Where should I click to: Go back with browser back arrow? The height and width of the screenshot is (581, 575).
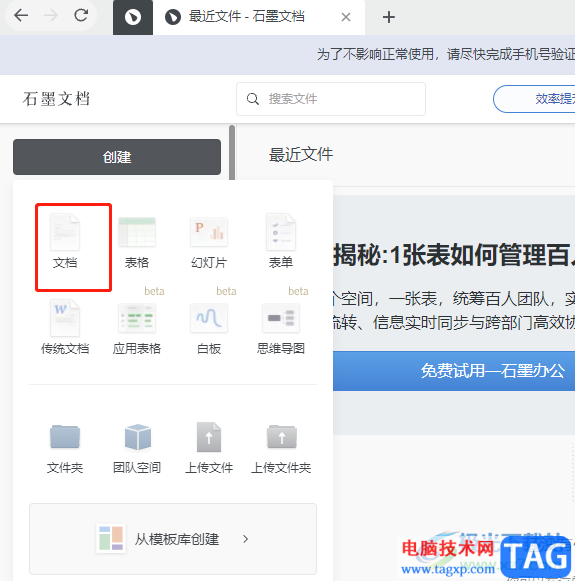(x=21, y=16)
